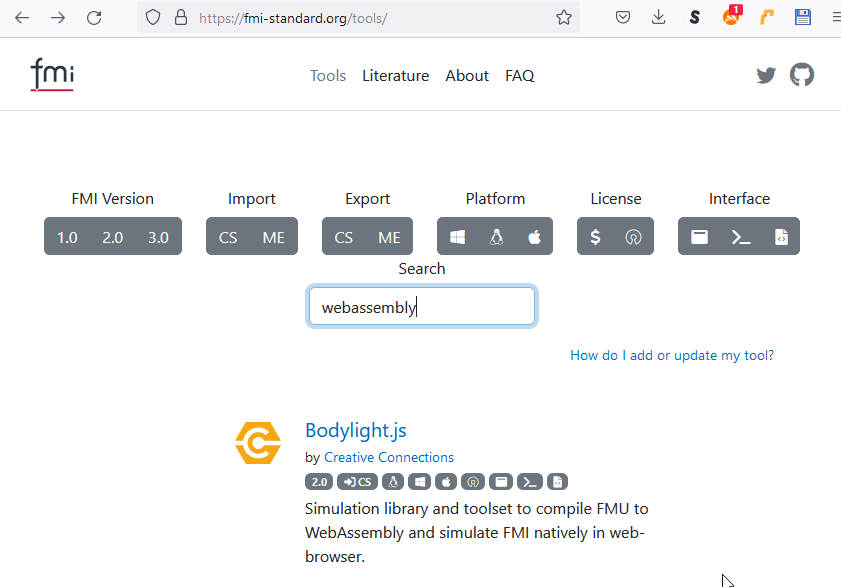Image resolution: width=841 pixels, height=587 pixels.
Task: Toggle the macOS Apple platform filter
Action: [x=534, y=237]
